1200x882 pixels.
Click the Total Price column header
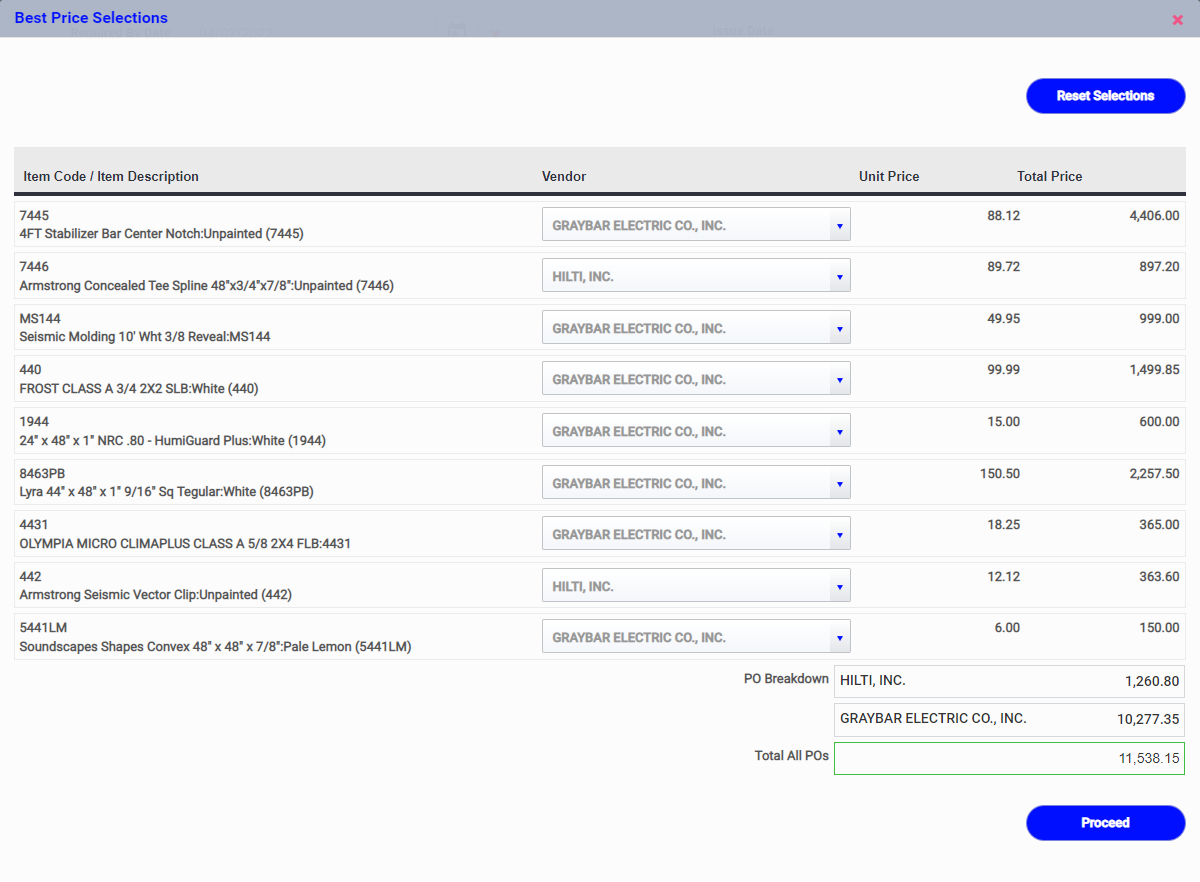pos(1050,176)
